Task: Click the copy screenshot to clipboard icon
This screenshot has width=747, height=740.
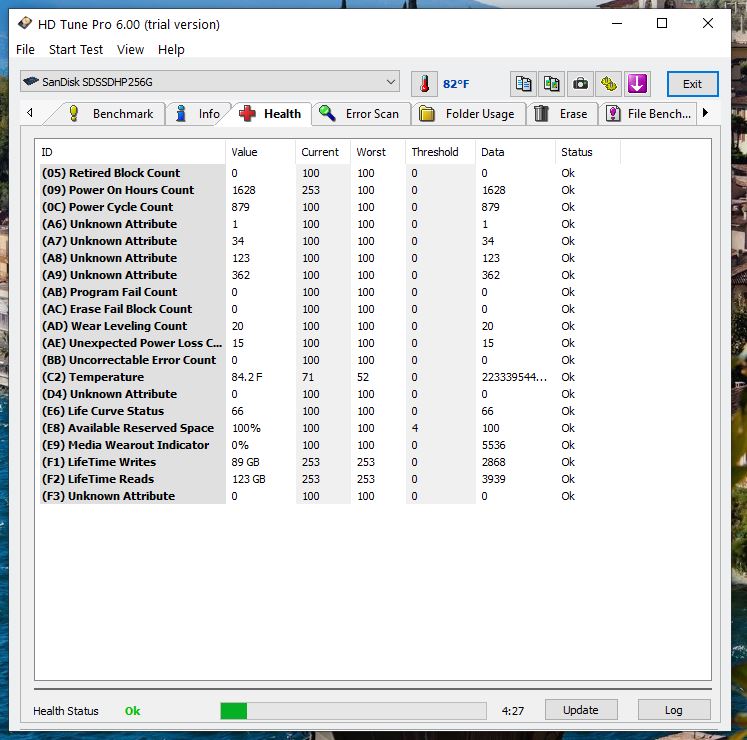Action: click(x=552, y=84)
